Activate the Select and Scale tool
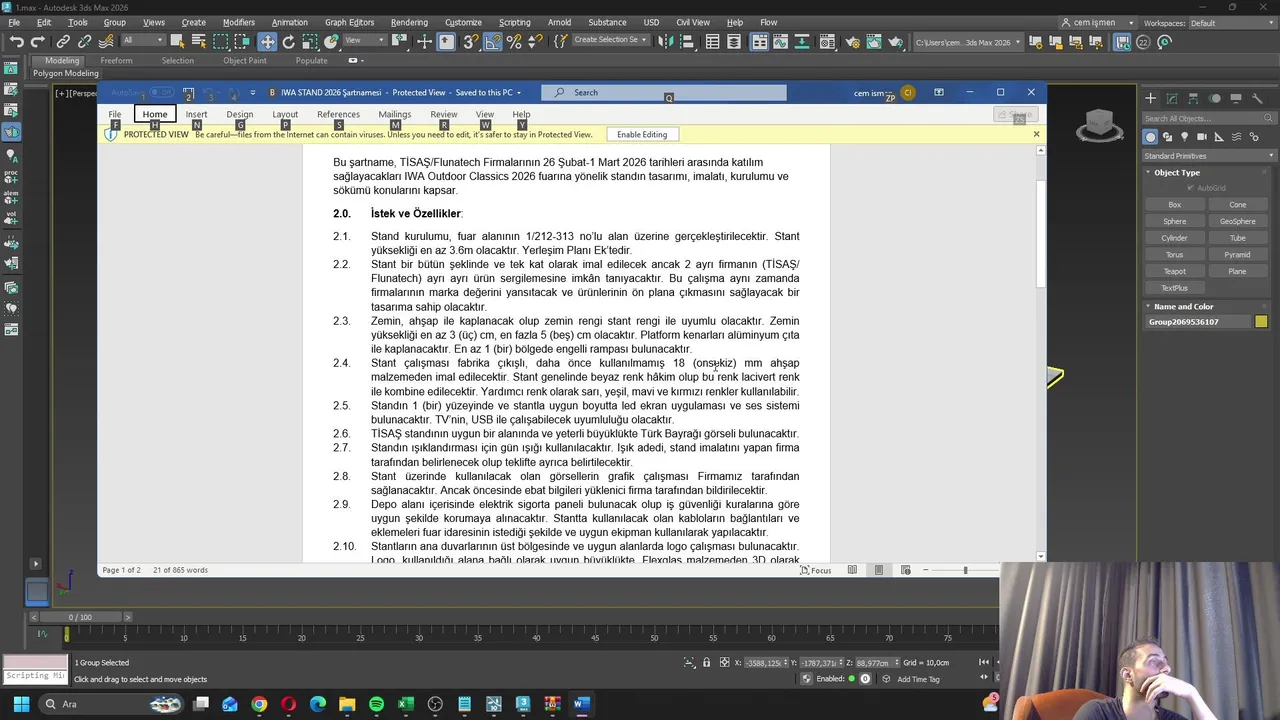Screen dimensions: 1280x720 click(311, 42)
